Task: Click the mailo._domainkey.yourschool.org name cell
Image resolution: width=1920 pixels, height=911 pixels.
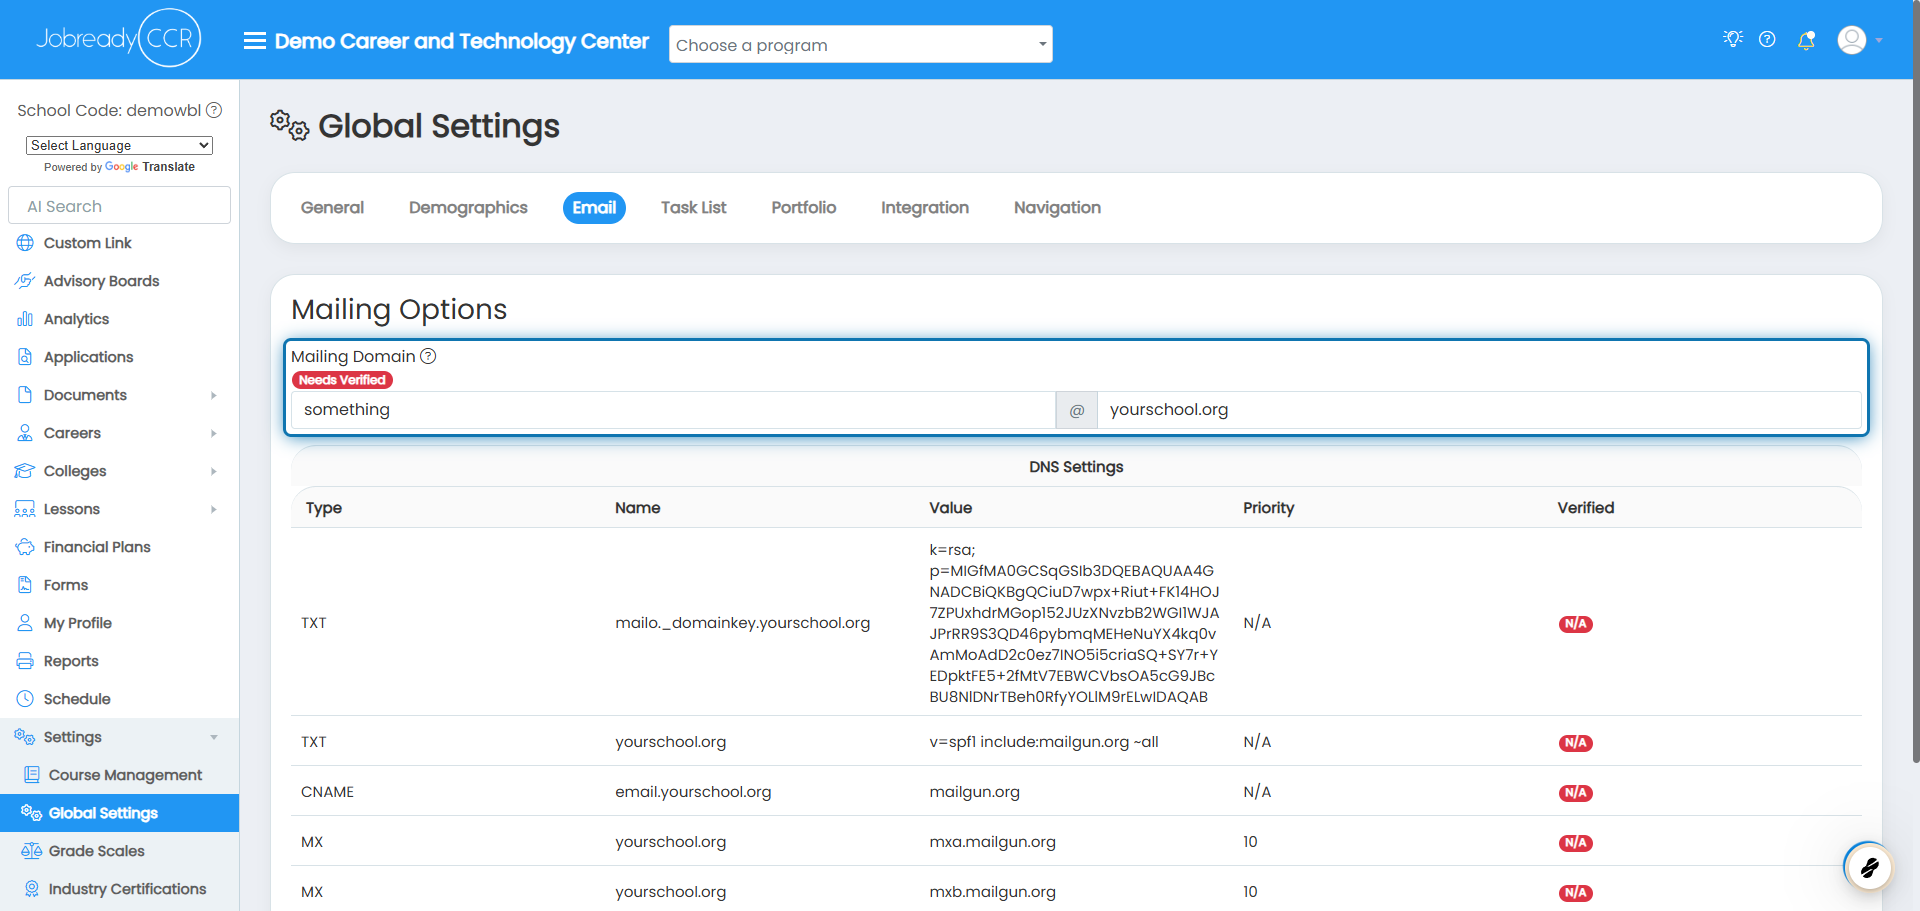Action: 743,623
